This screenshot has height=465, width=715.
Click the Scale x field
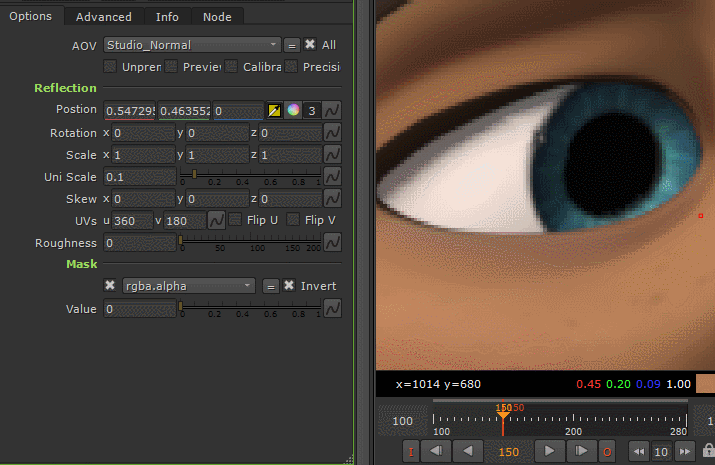point(143,155)
